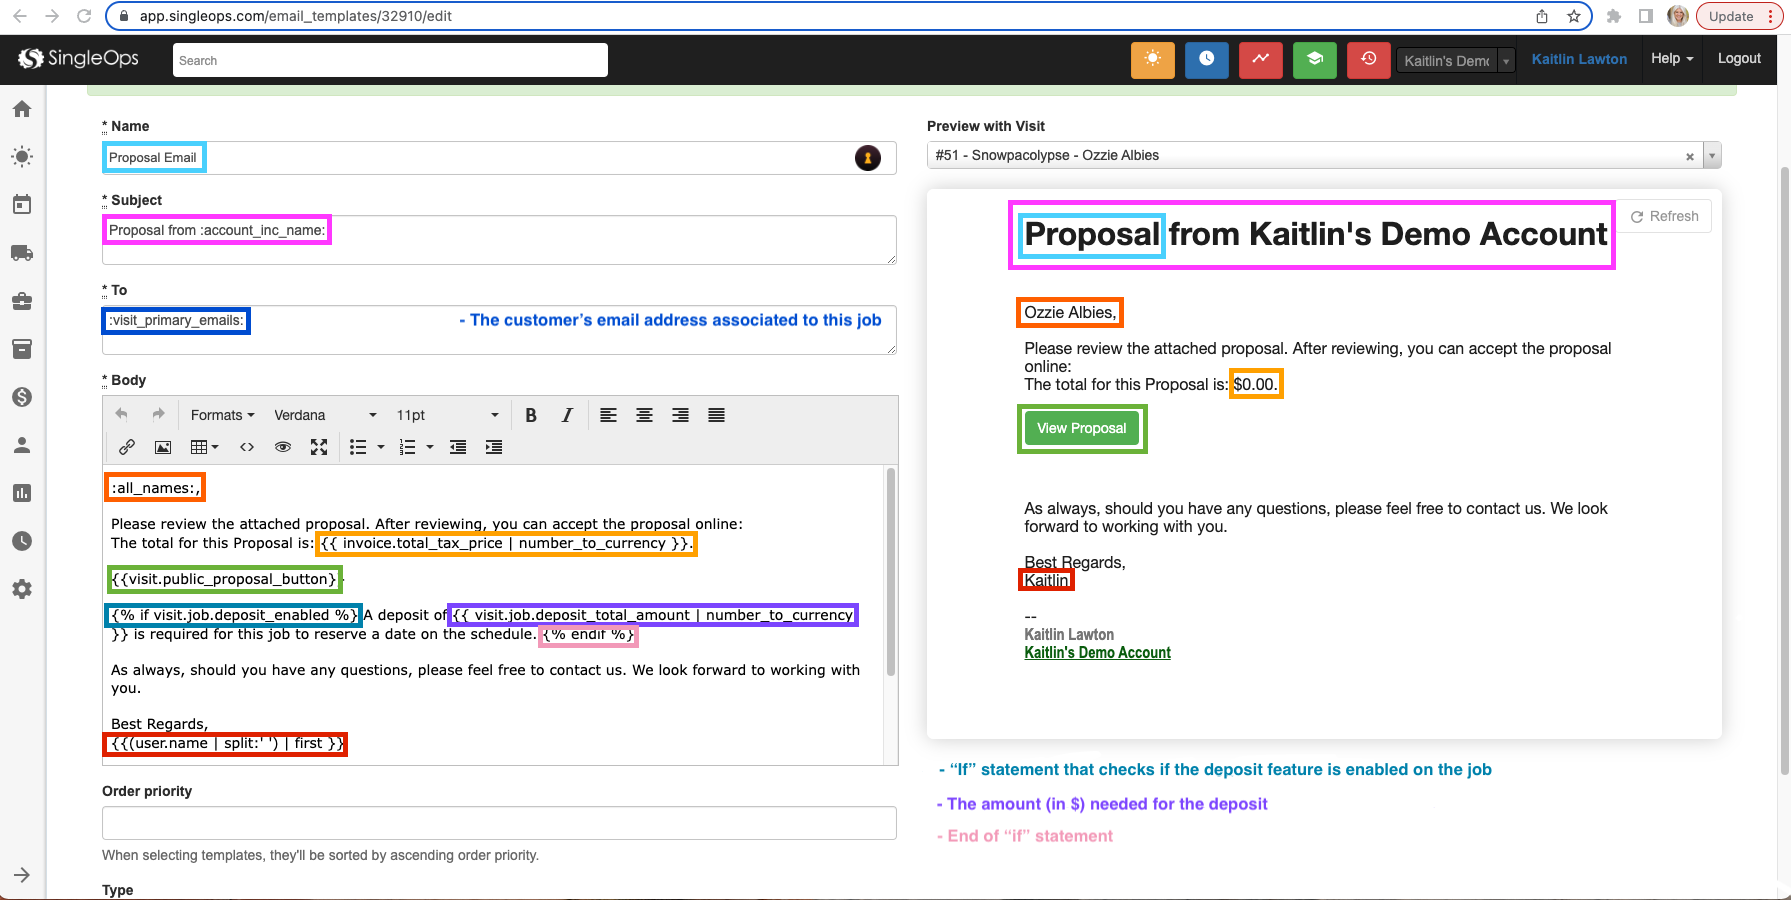Screen dimensions: 1791x900
Task: Toggle the bullet list formatting
Action: pos(358,447)
